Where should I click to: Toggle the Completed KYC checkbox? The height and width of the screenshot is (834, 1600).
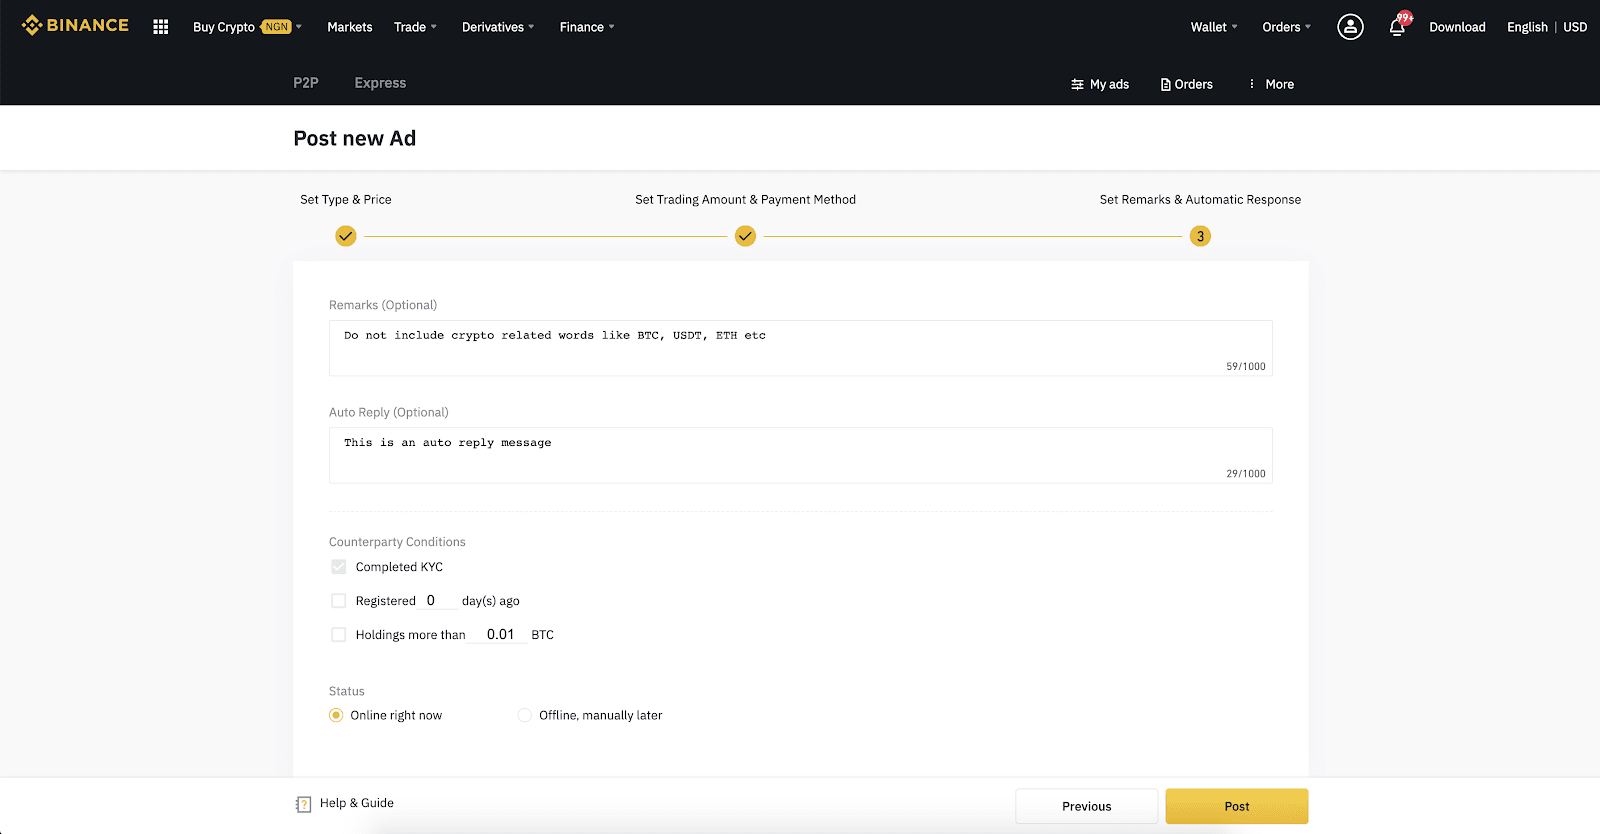coord(339,567)
